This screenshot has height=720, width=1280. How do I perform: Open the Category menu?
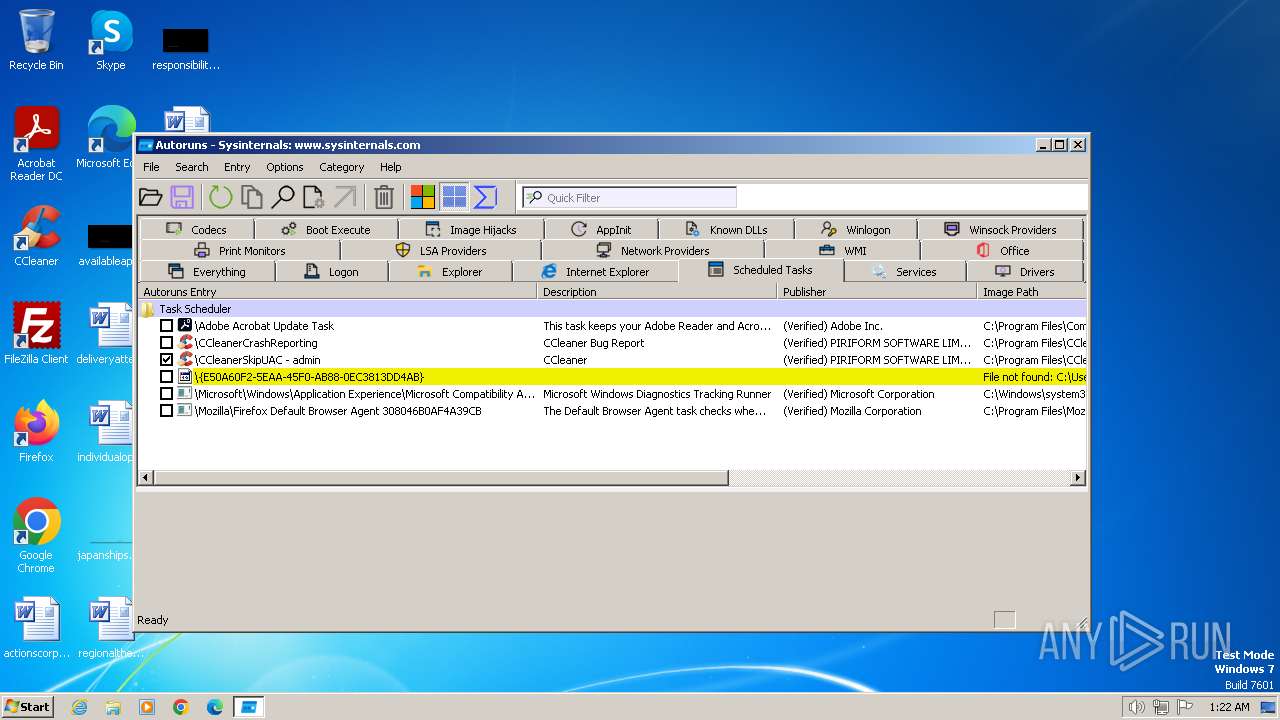(x=342, y=167)
